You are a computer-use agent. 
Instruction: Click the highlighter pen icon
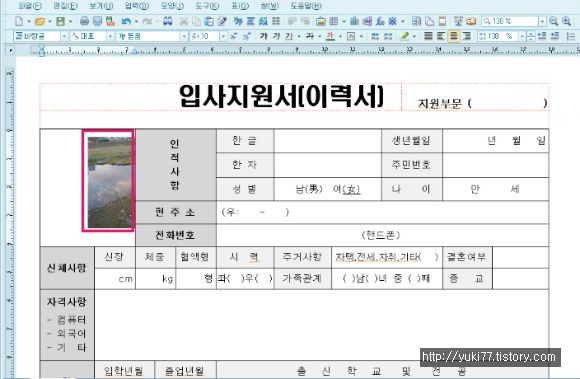coord(405,36)
